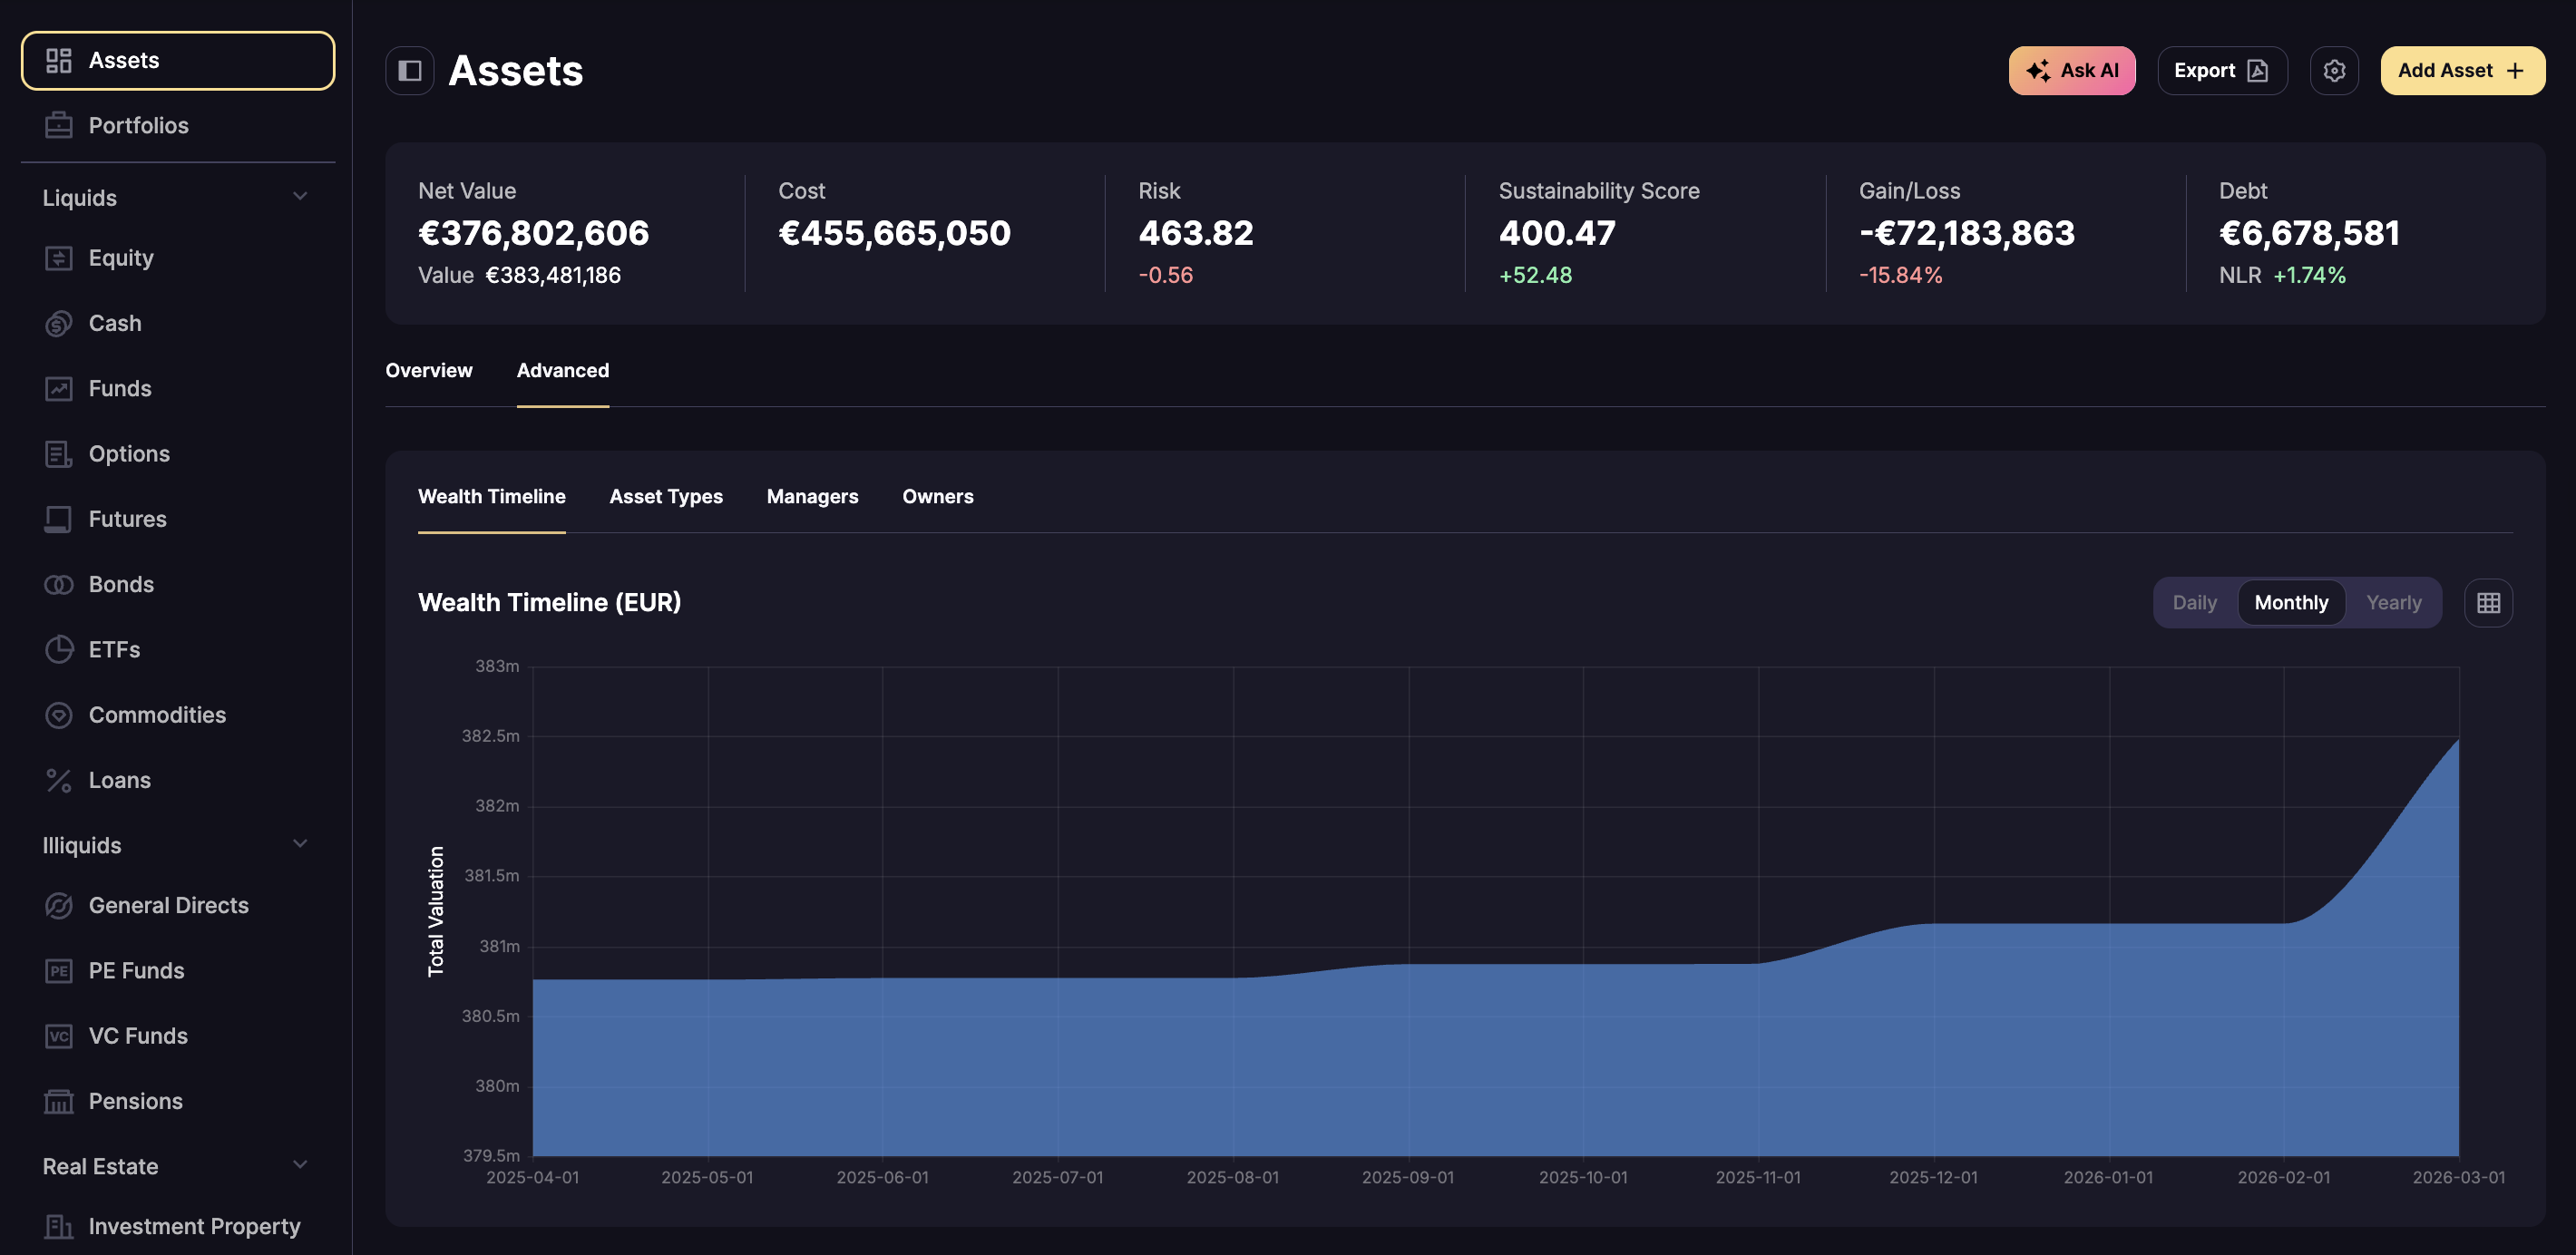
Task: Expand the Real Estate category
Action: coord(301,1163)
